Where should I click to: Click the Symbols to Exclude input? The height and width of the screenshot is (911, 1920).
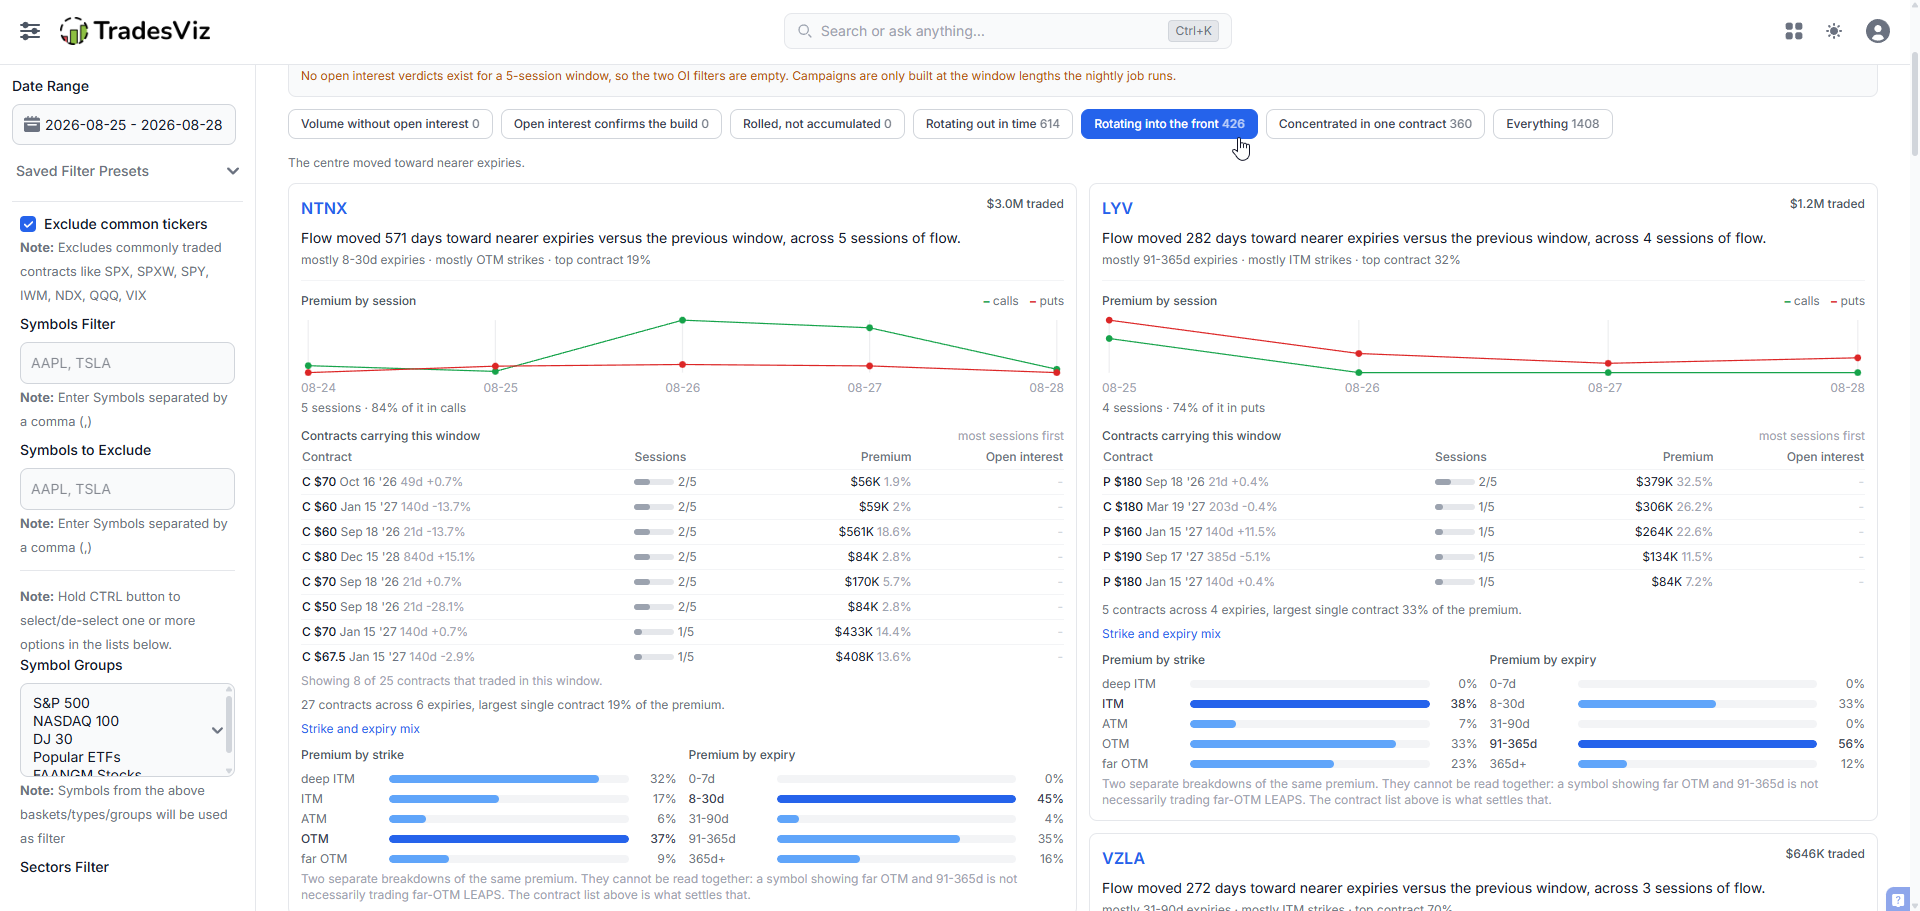pos(127,489)
